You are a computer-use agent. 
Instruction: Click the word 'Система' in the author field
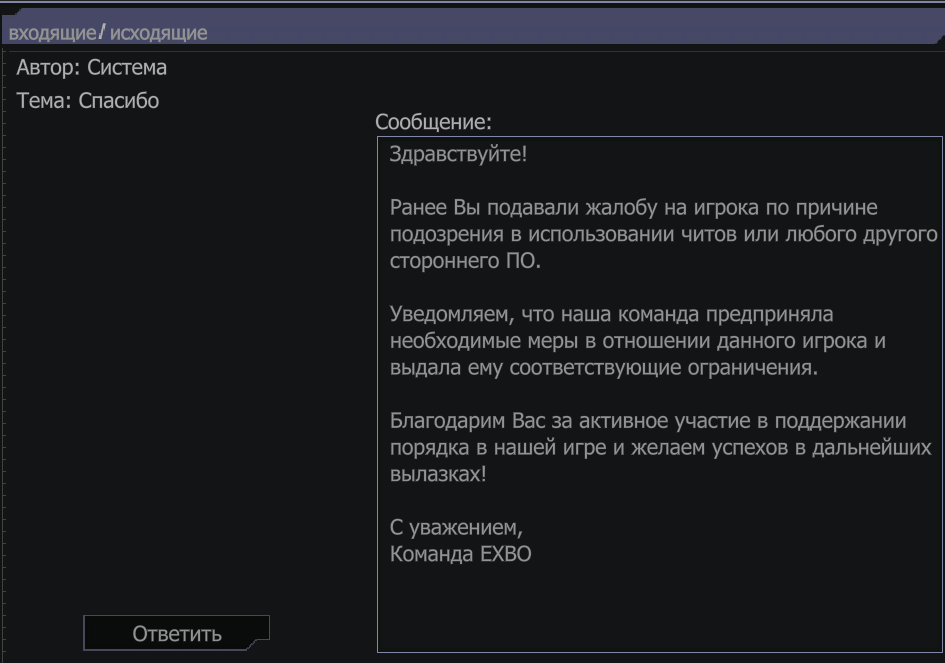[x=127, y=68]
